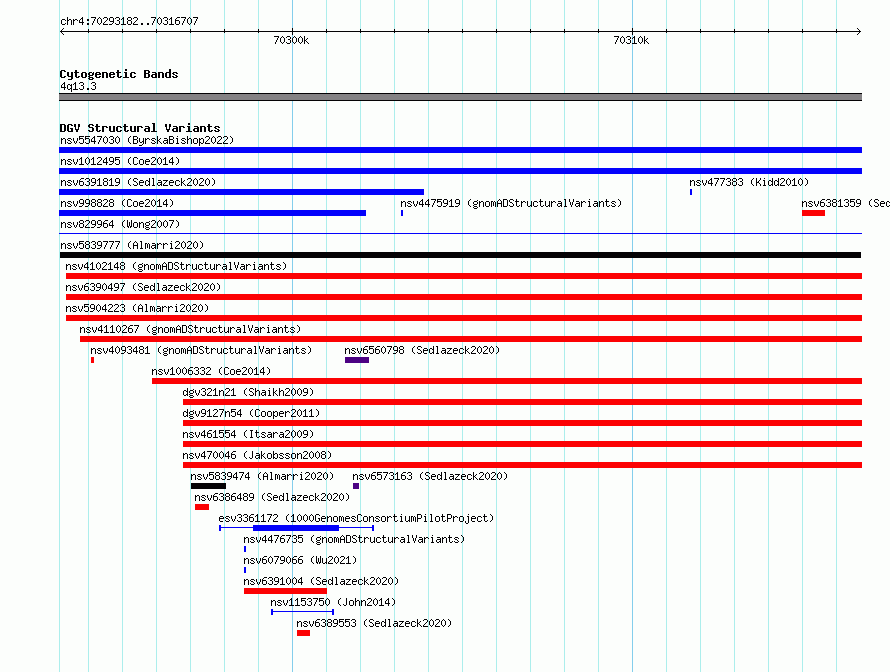
Task: Click the red nsv4110267 variant bar
Action: click(471, 339)
